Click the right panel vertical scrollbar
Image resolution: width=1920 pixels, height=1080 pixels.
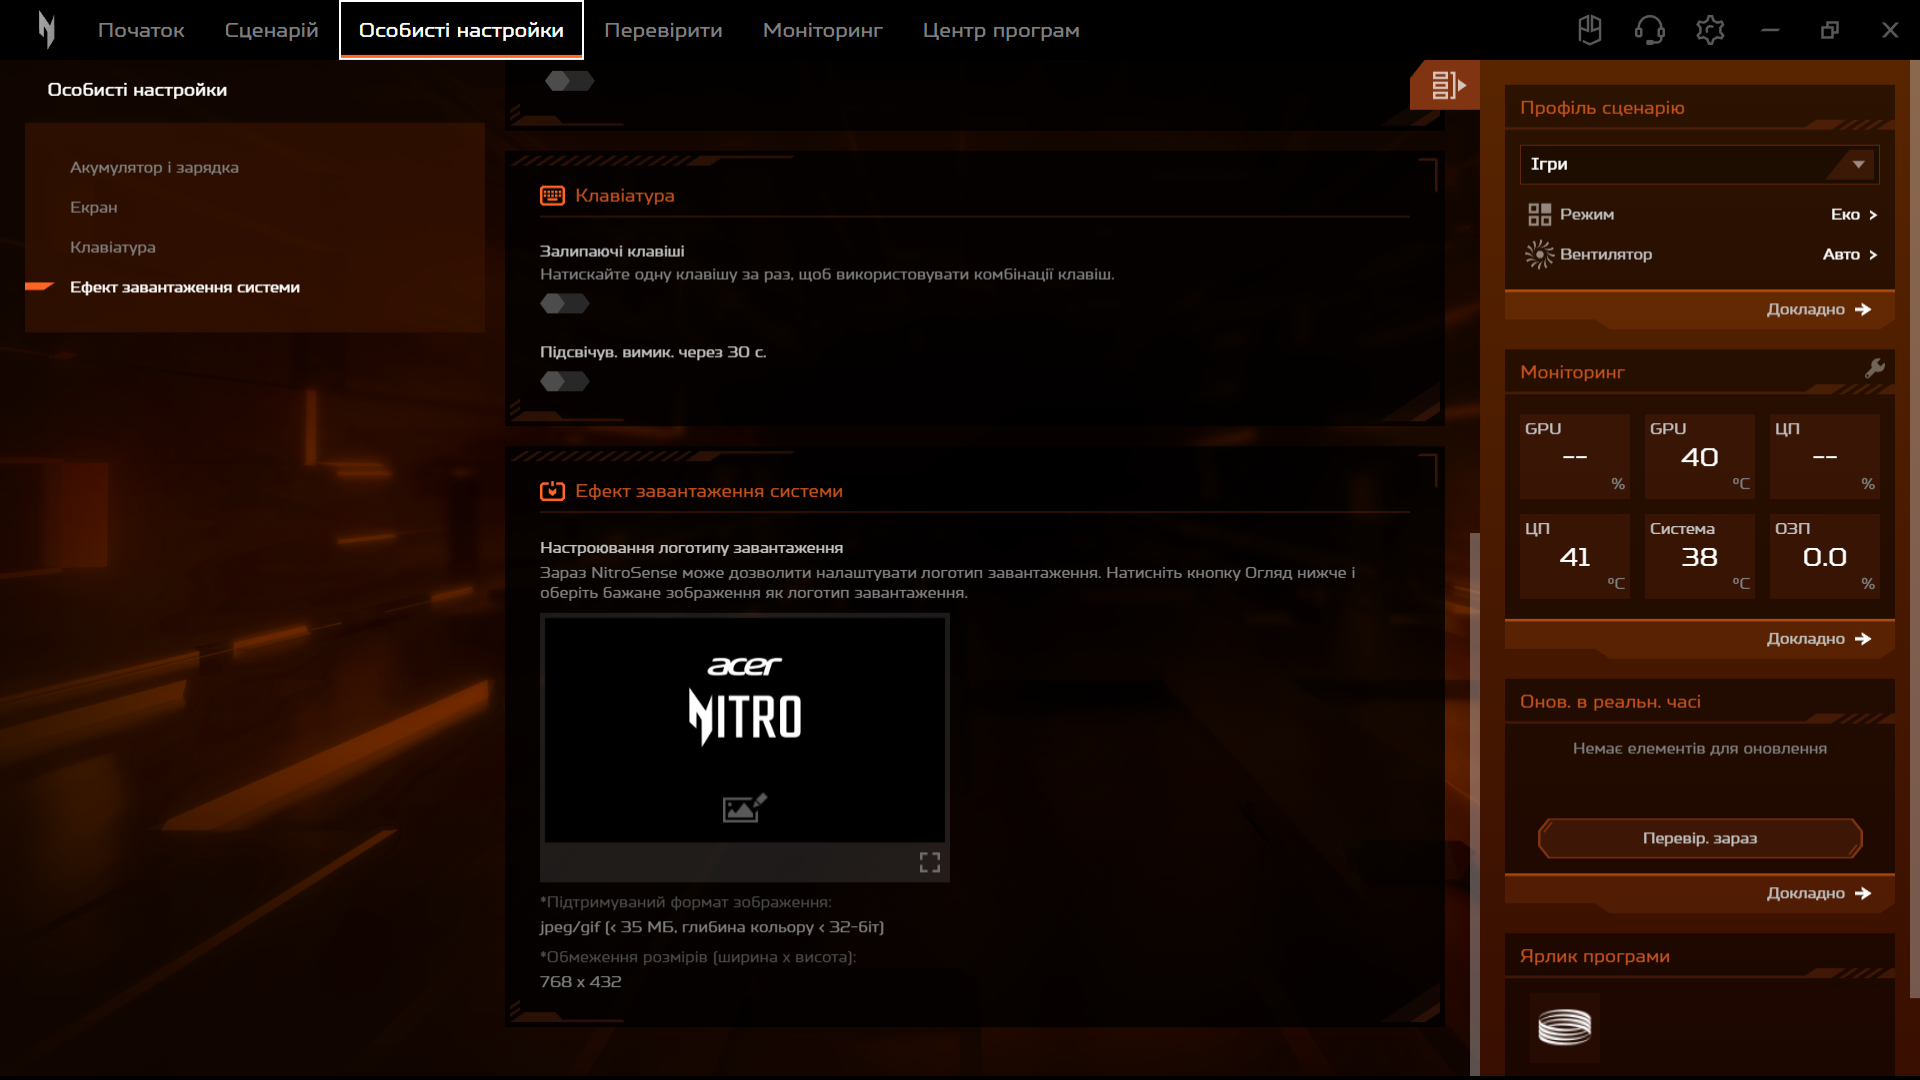click(x=1914, y=528)
